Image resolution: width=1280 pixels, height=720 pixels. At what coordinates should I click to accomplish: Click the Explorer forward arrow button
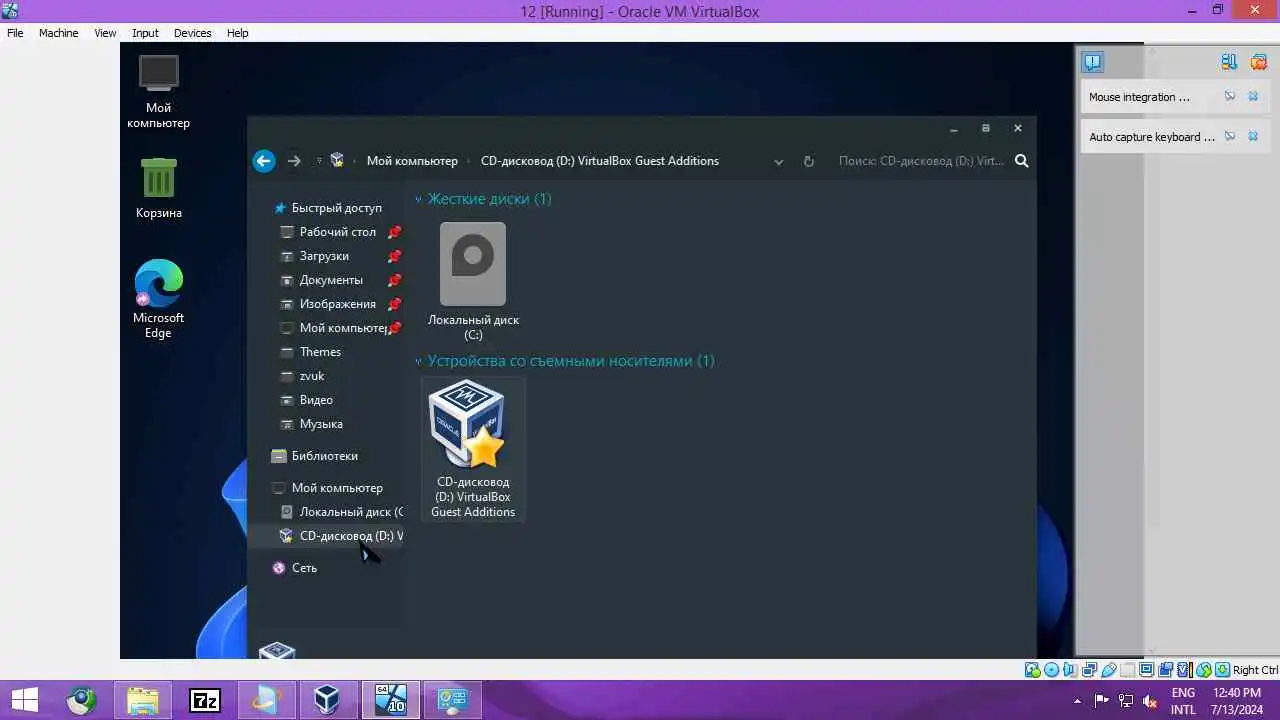click(x=294, y=161)
